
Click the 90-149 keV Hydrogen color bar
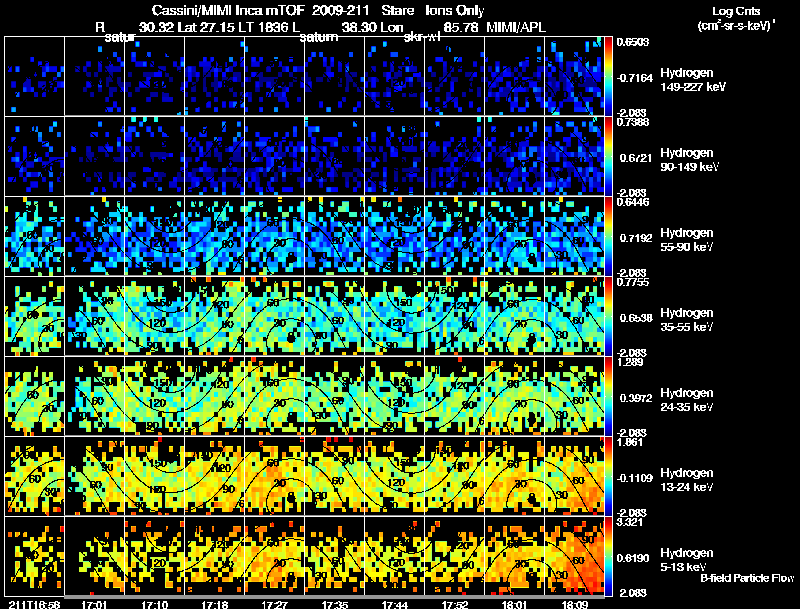point(610,155)
